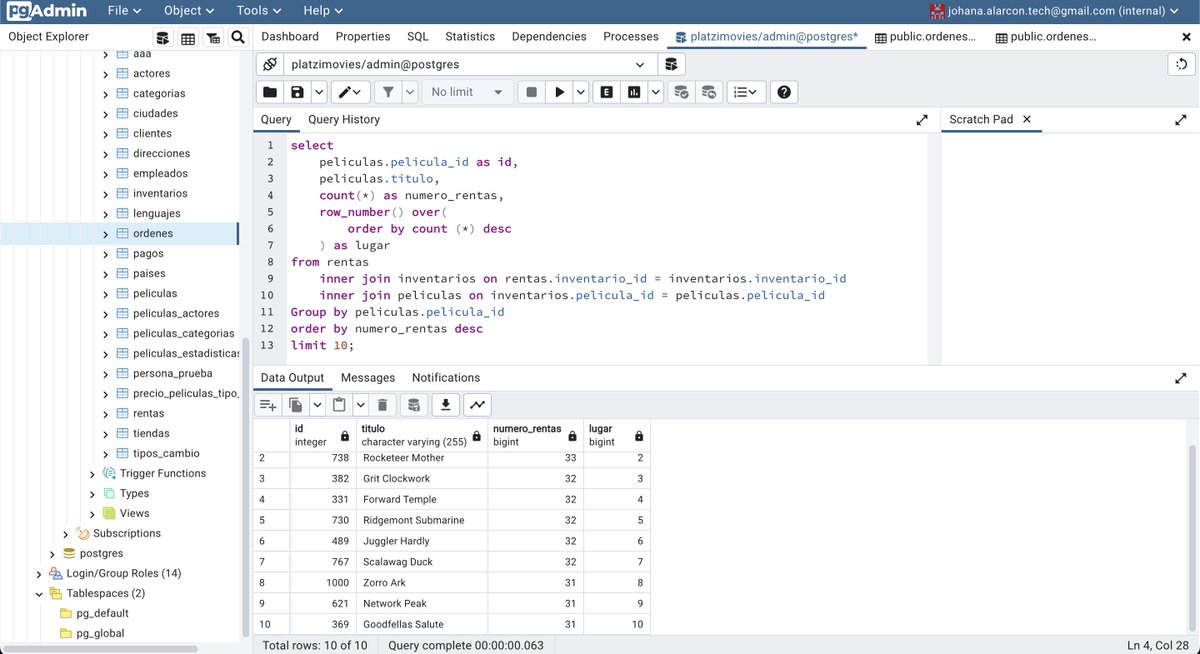Expand the Trigger Functions node
This screenshot has height=654, width=1200.
pyautogui.click(x=92, y=474)
